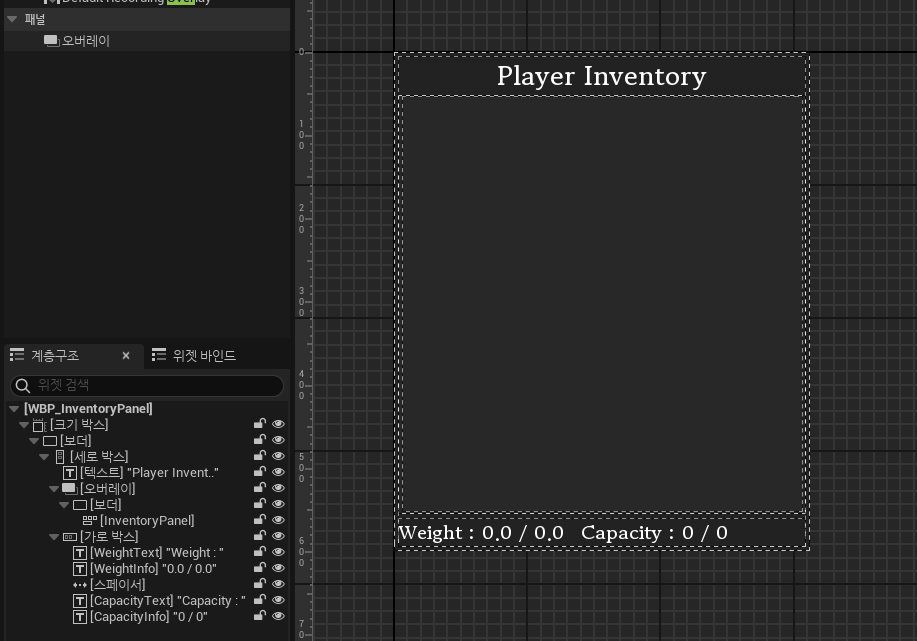Click the "0 / 0" capacity value in the canvas

coord(705,533)
